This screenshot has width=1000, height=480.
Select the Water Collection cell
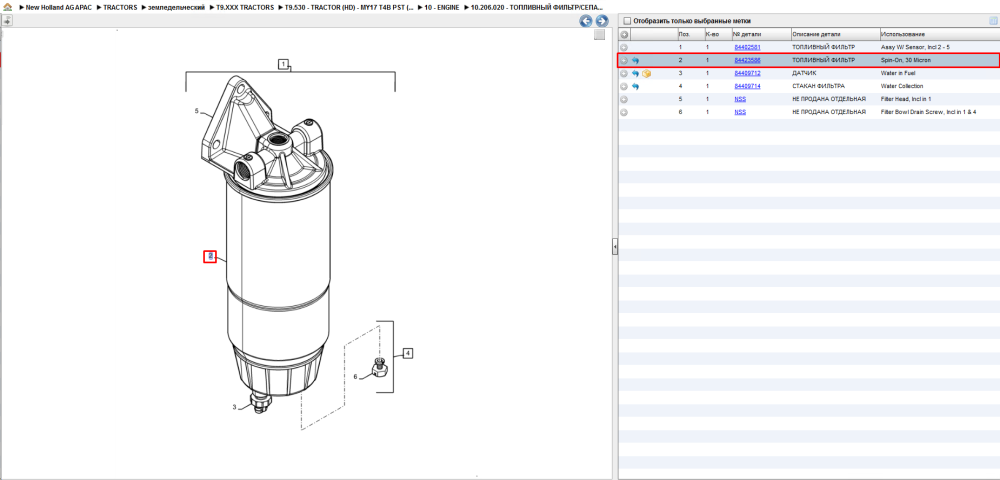902,86
